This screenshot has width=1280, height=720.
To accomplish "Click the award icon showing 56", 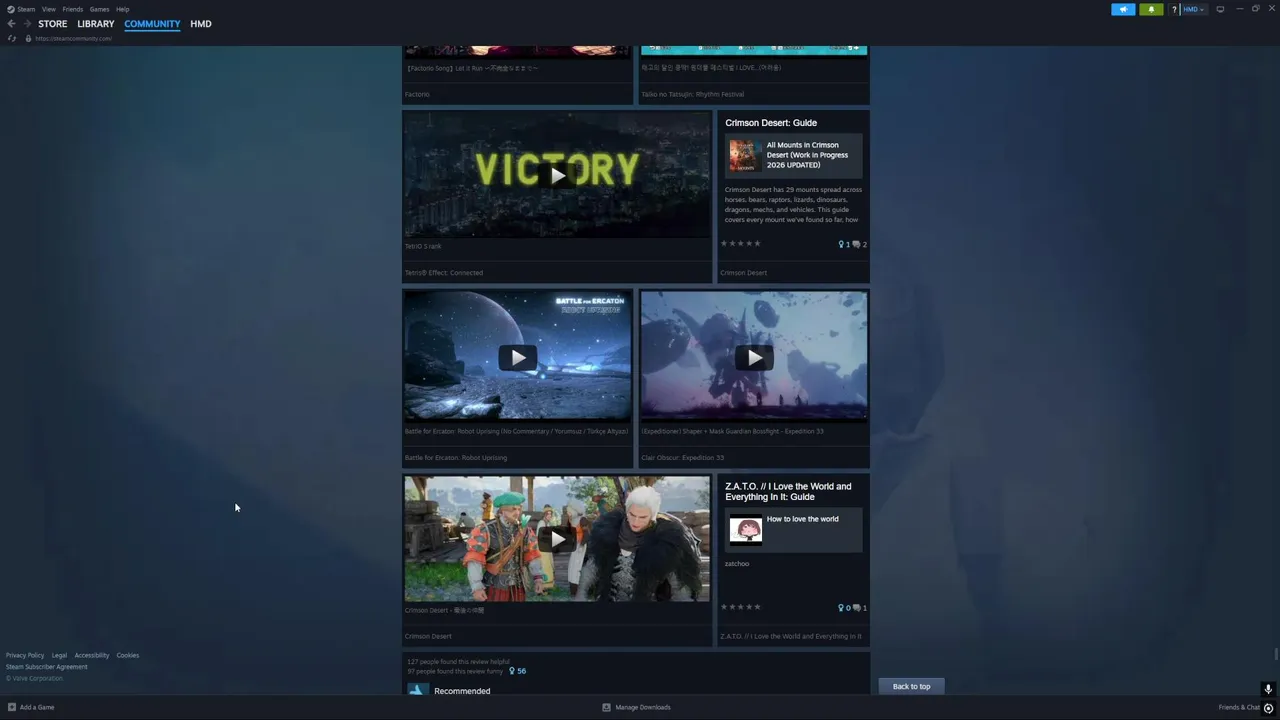I will 512,671.
